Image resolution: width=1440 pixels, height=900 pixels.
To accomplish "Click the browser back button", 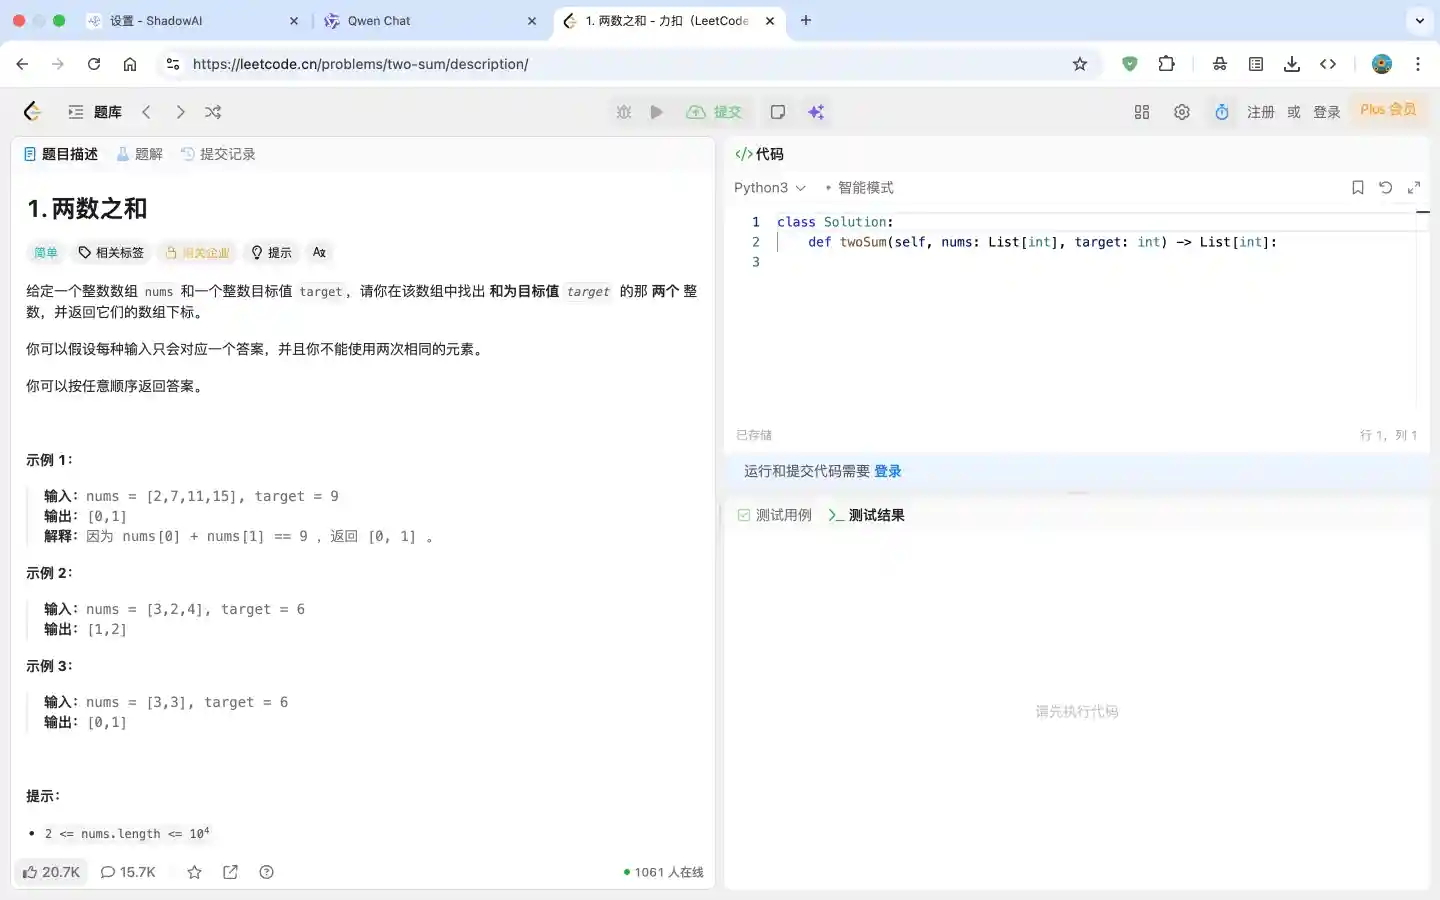I will click(22, 64).
